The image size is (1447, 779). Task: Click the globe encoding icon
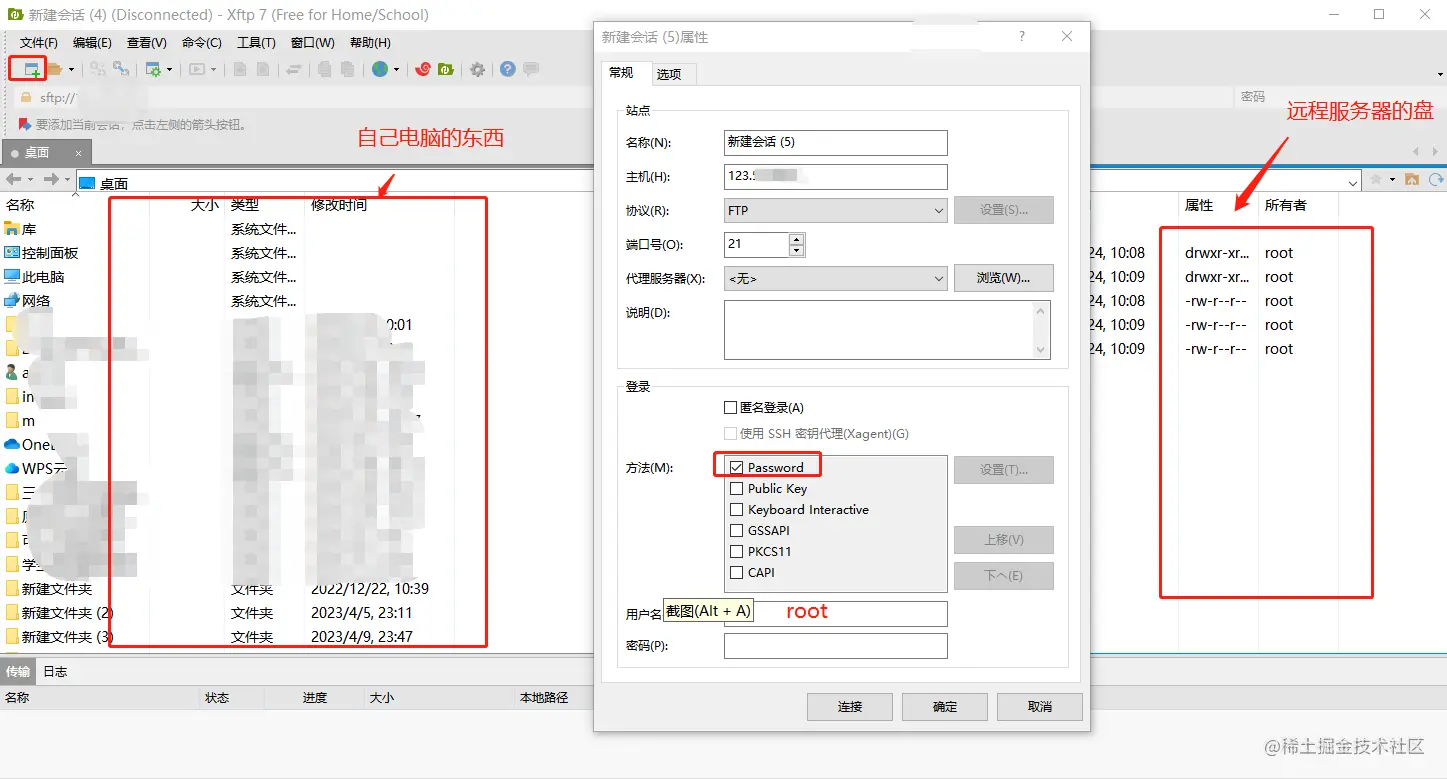pos(380,69)
